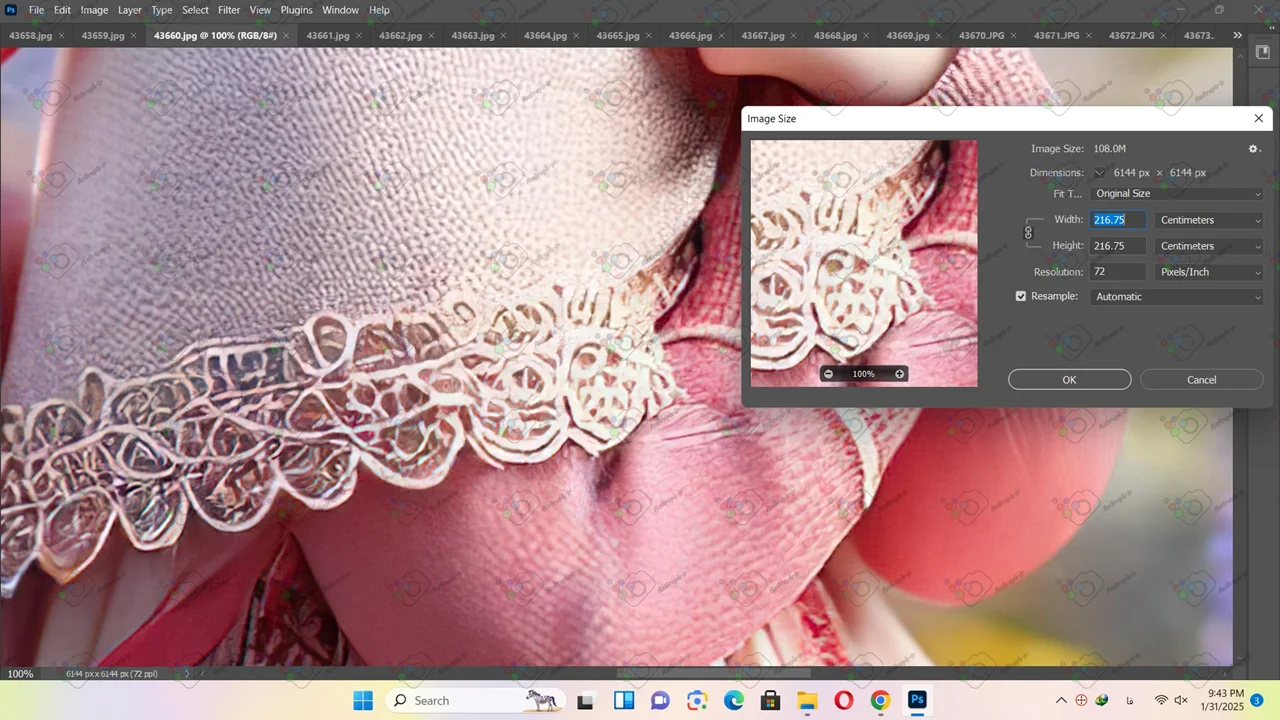Click the tab overflow double-arrow icon
This screenshot has height=720, width=1280.
1237,35
